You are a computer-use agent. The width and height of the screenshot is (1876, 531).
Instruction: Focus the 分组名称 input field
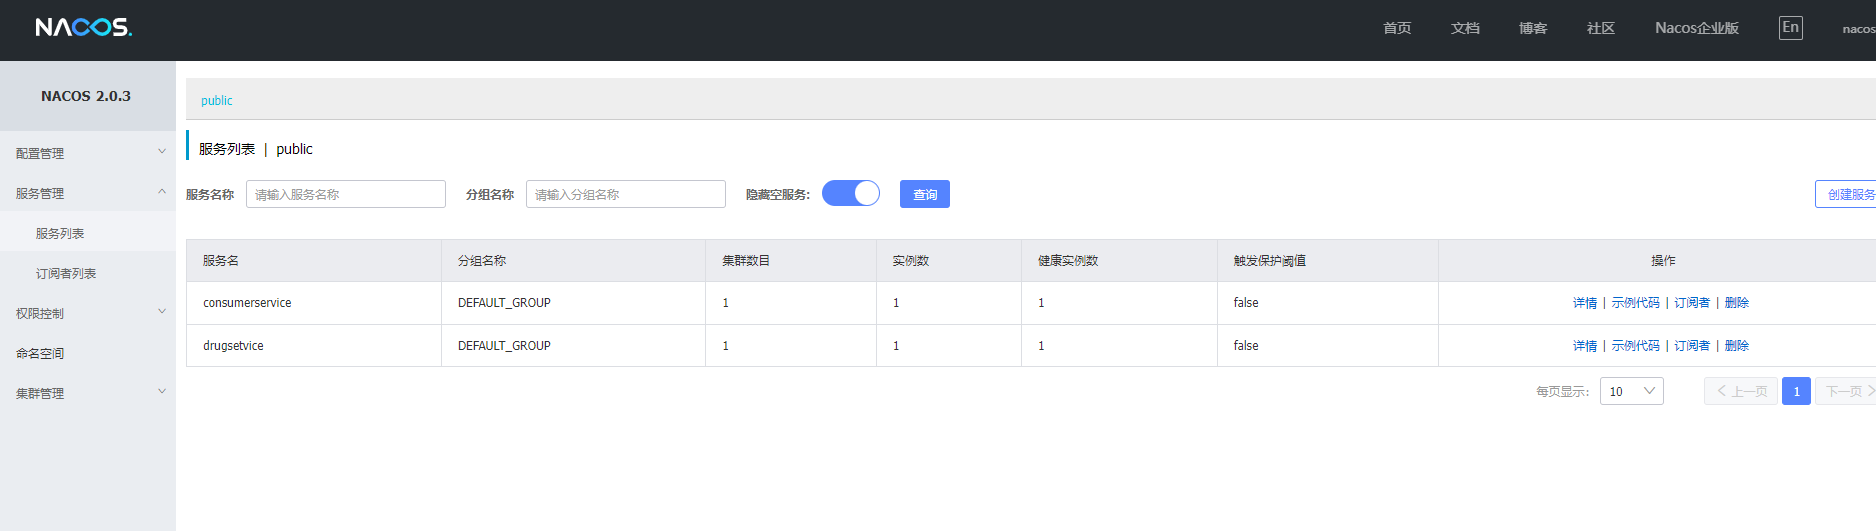626,194
